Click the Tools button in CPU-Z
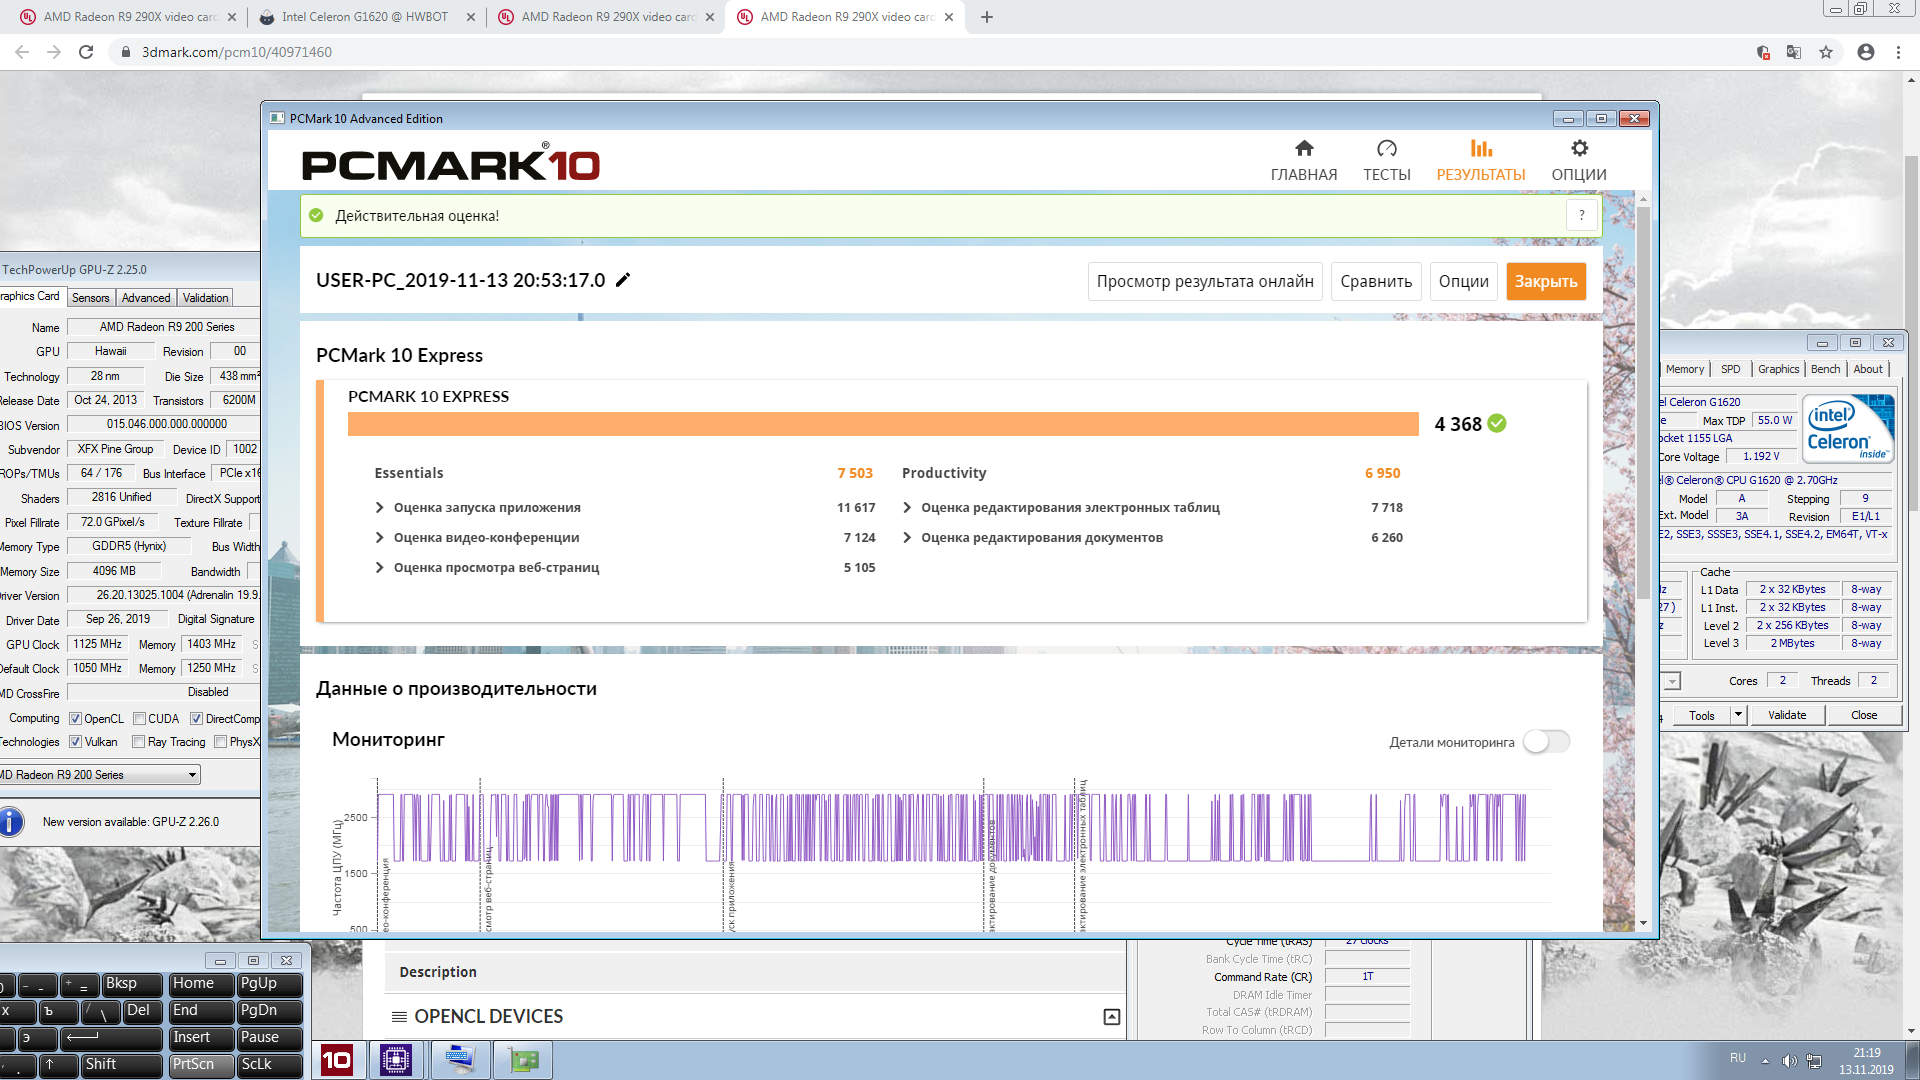 [x=1702, y=715]
